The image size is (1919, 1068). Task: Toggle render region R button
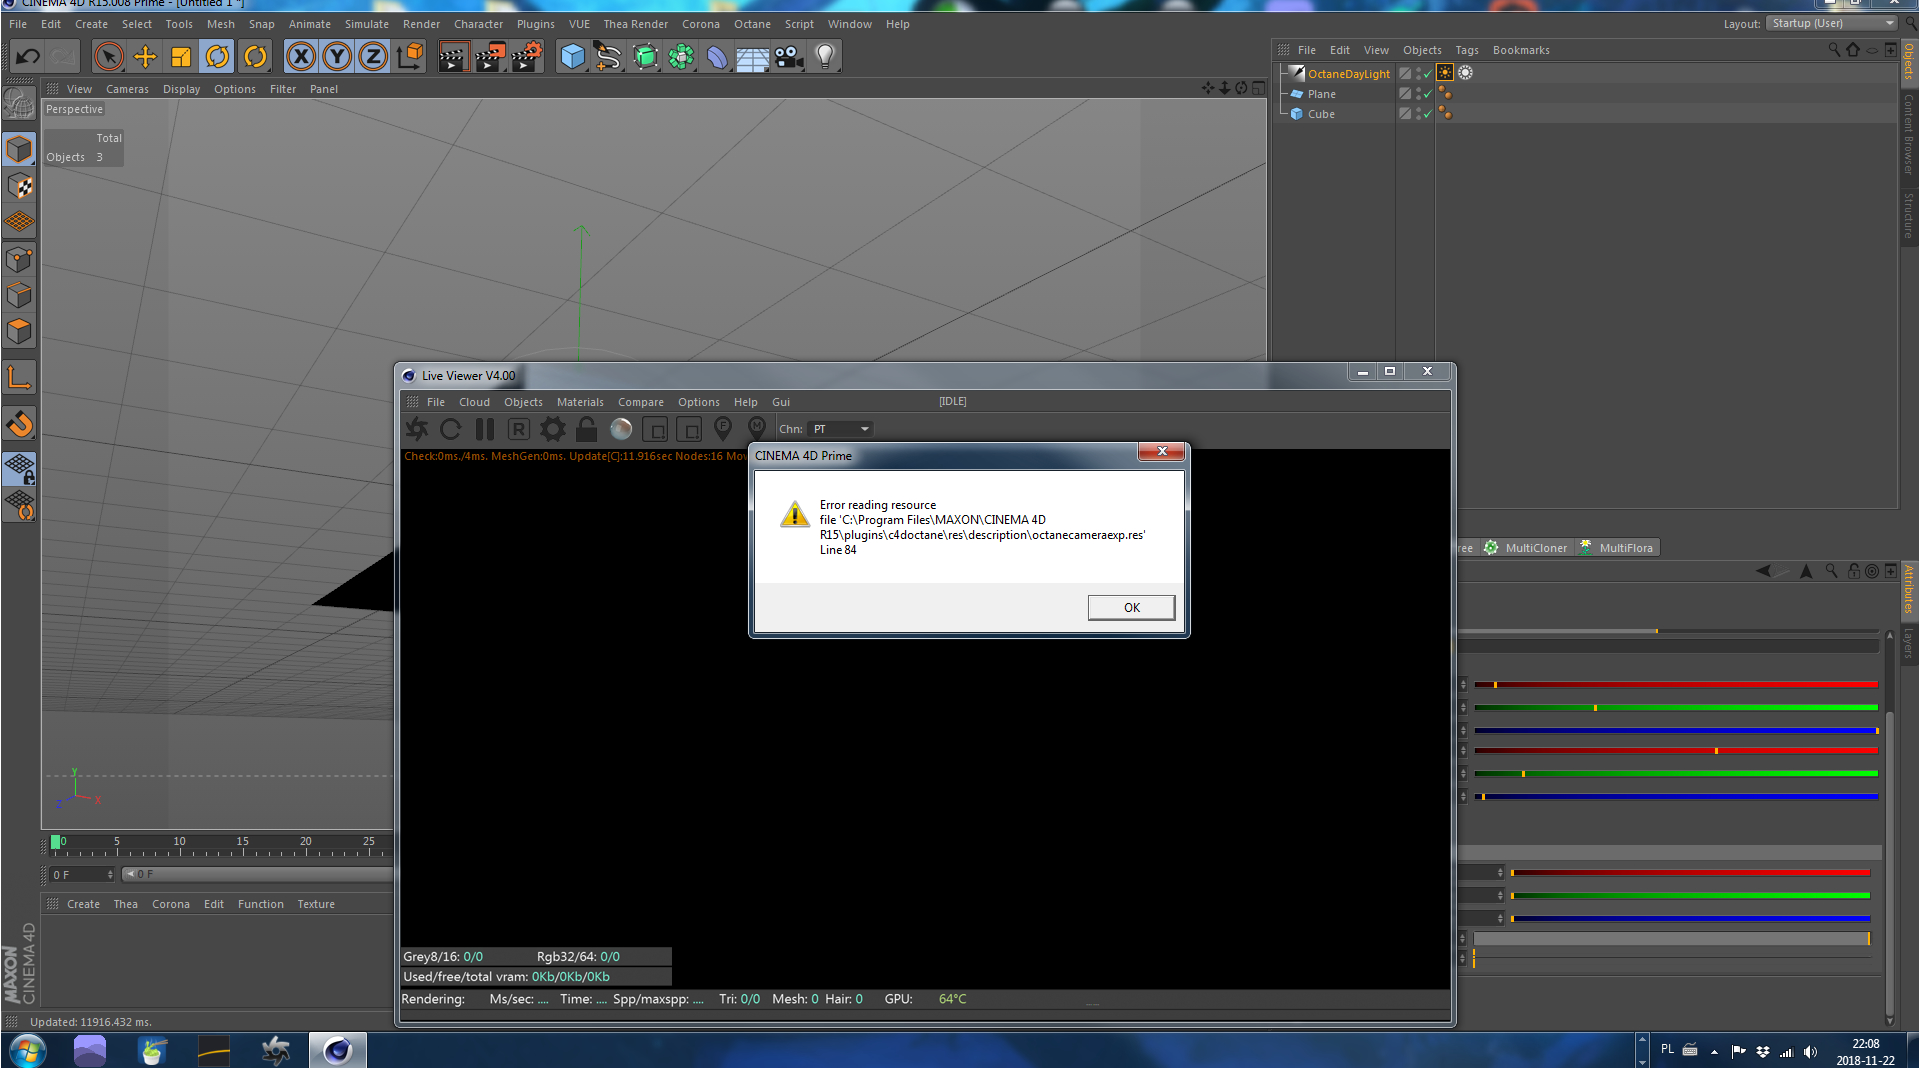pyautogui.click(x=519, y=429)
